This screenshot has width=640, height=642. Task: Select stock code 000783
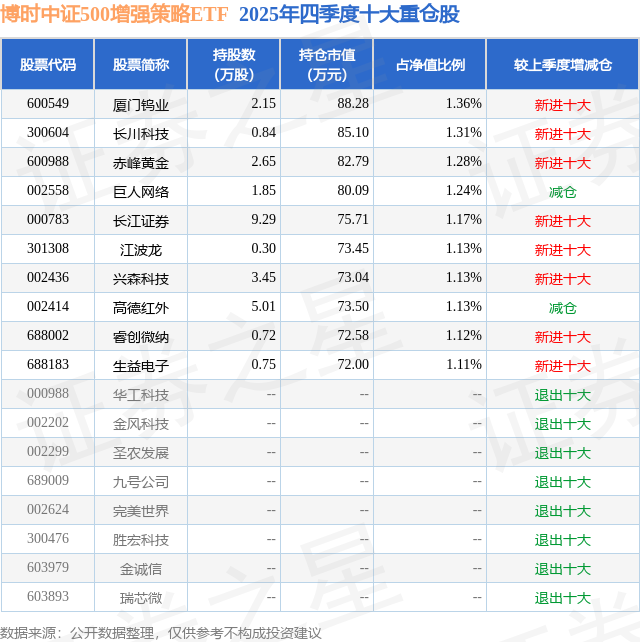tap(48, 219)
